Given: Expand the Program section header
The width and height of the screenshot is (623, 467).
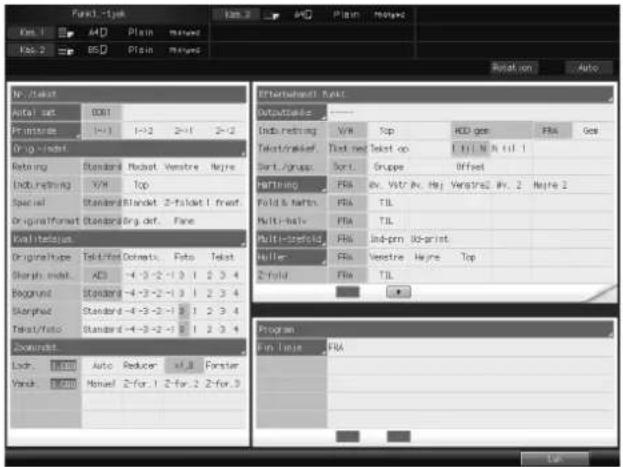Looking at the screenshot, I should (435, 329).
